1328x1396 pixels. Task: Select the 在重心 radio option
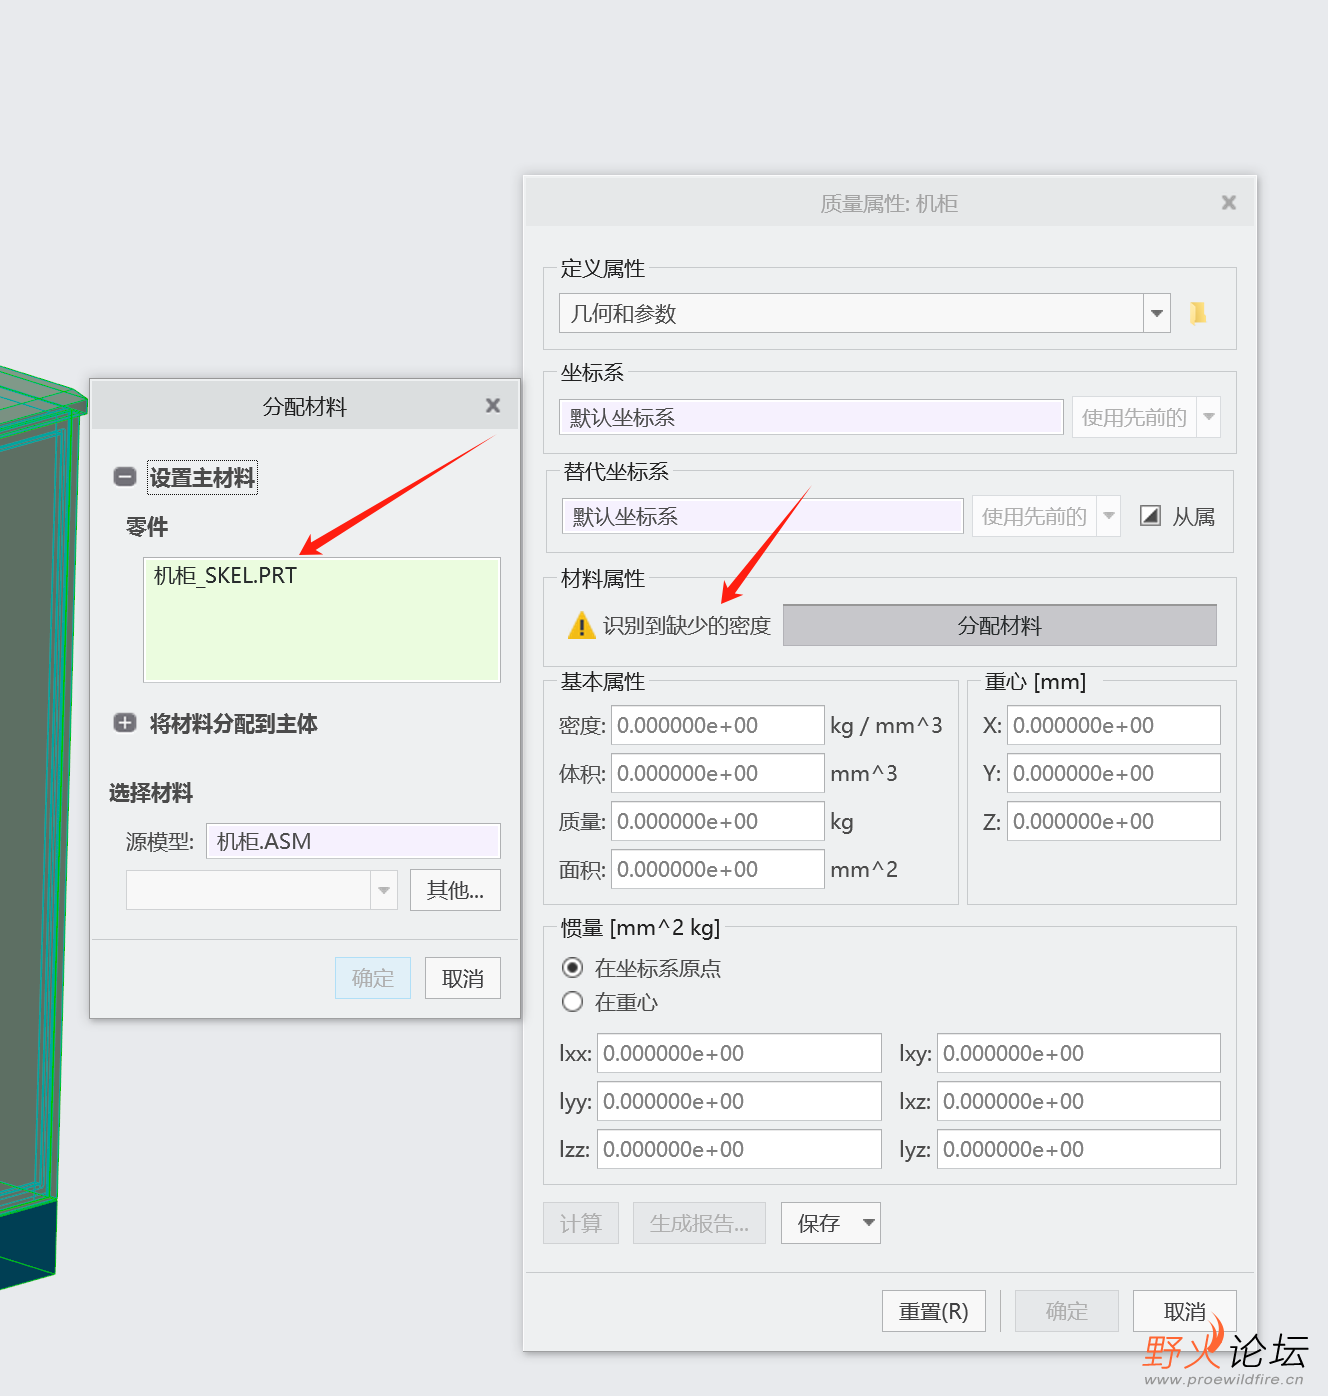click(572, 1001)
